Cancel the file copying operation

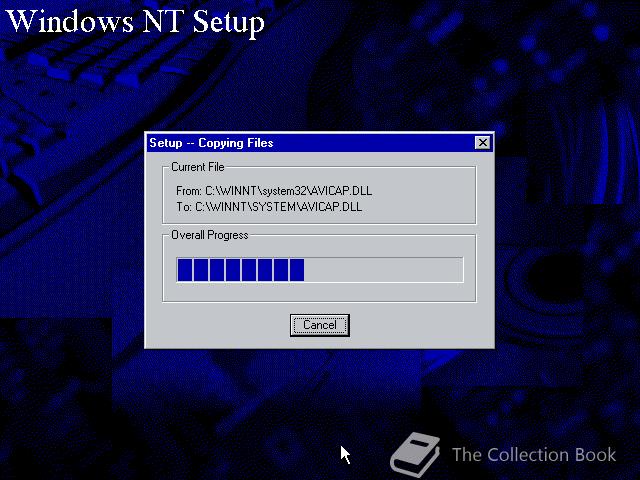coord(320,325)
